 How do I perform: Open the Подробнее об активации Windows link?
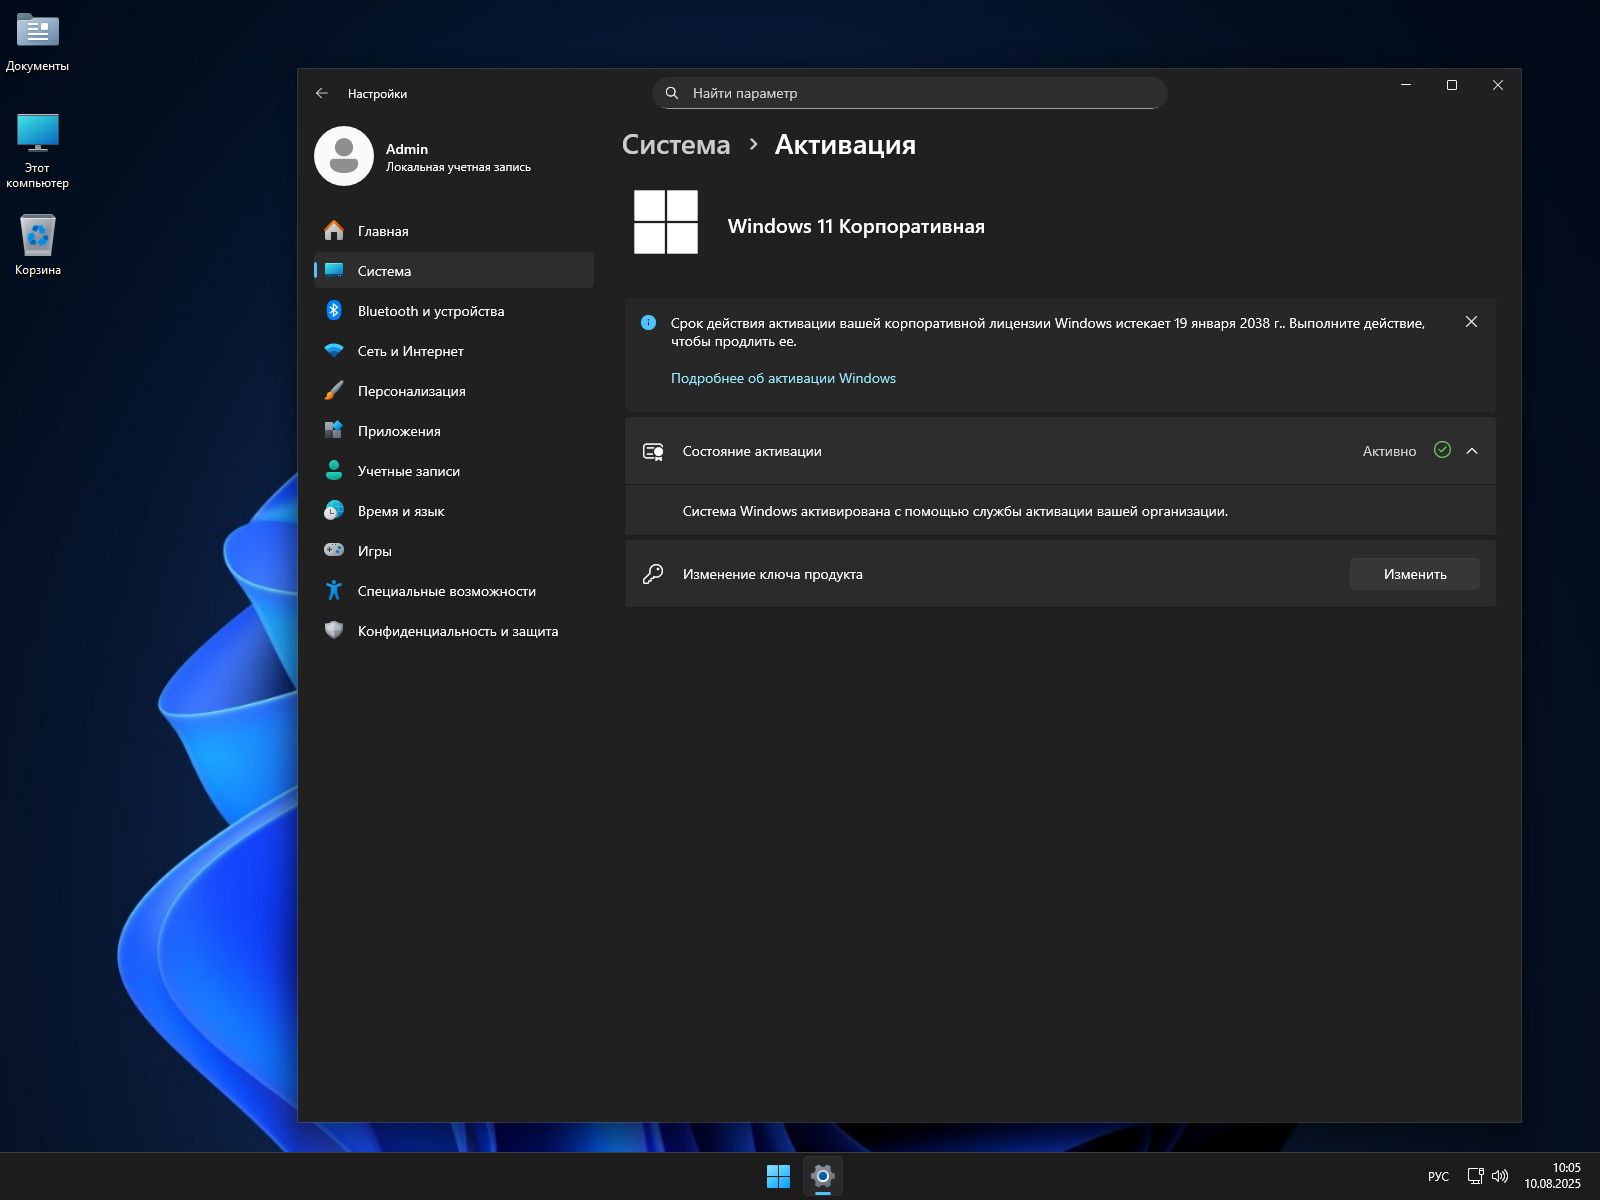[x=783, y=378]
